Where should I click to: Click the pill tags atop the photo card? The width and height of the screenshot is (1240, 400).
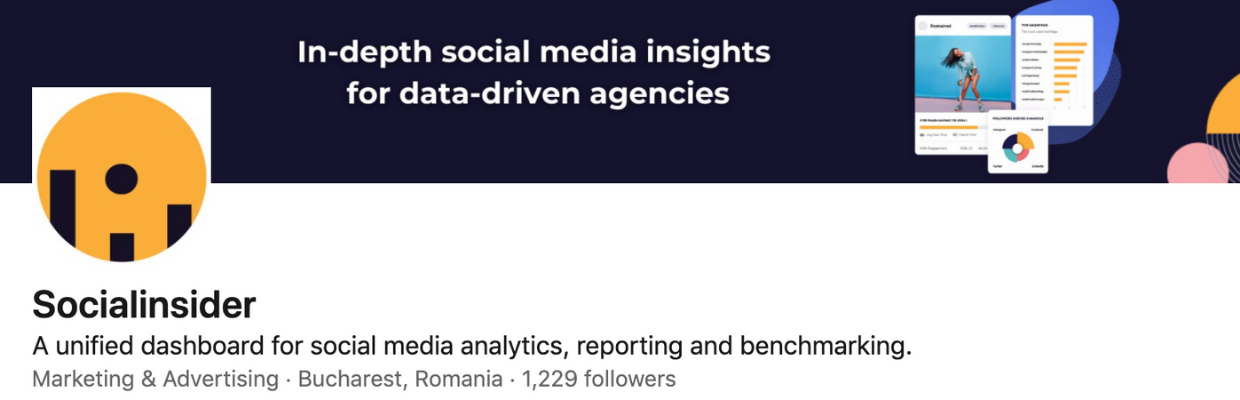[x=986, y=26]
